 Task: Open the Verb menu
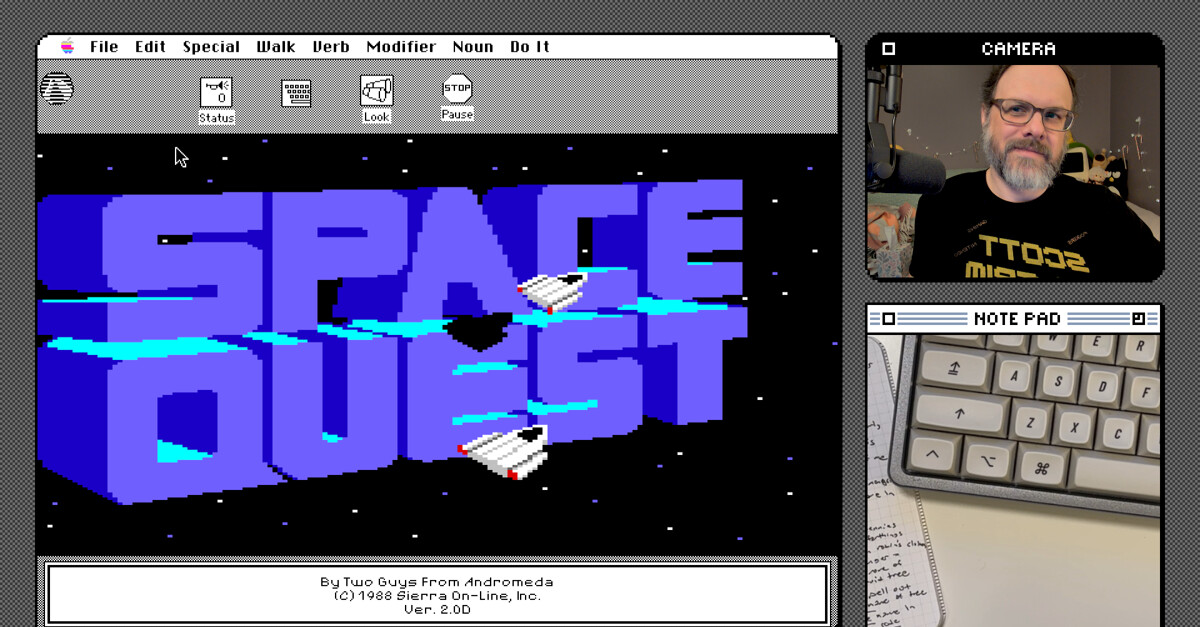[x=331, y=47]
